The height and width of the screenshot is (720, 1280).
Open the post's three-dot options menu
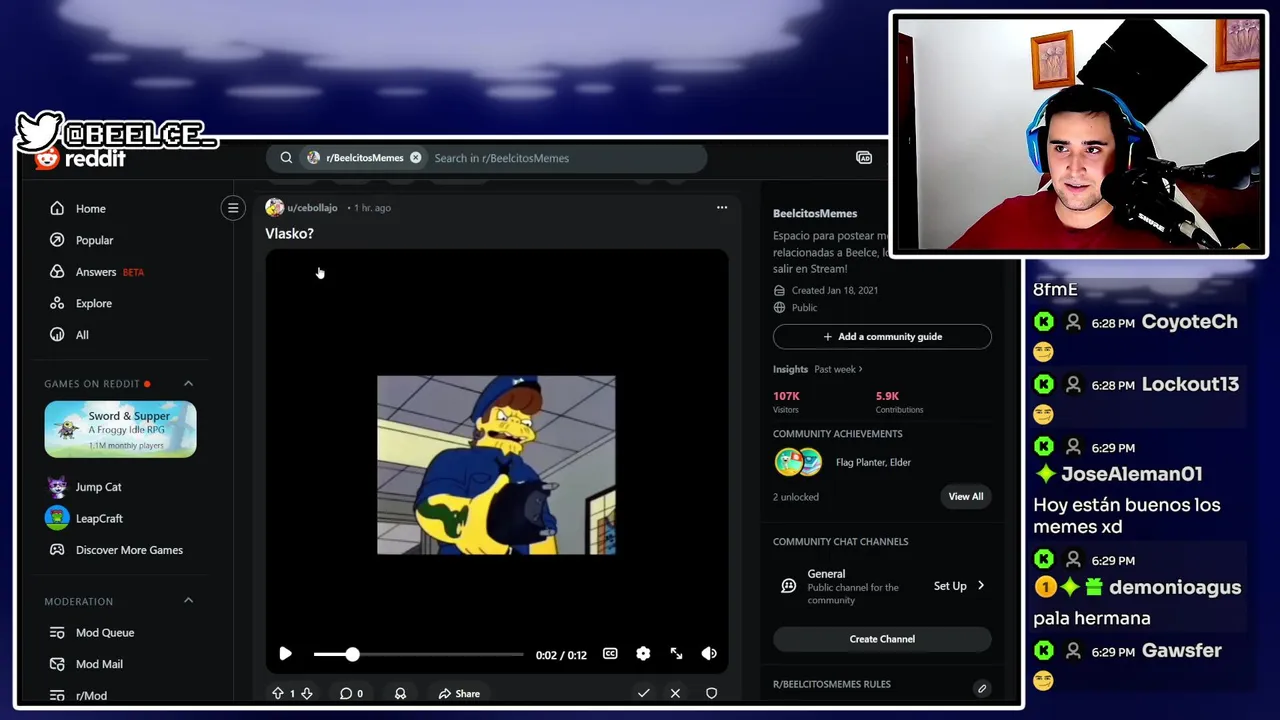tap(722, 208)
